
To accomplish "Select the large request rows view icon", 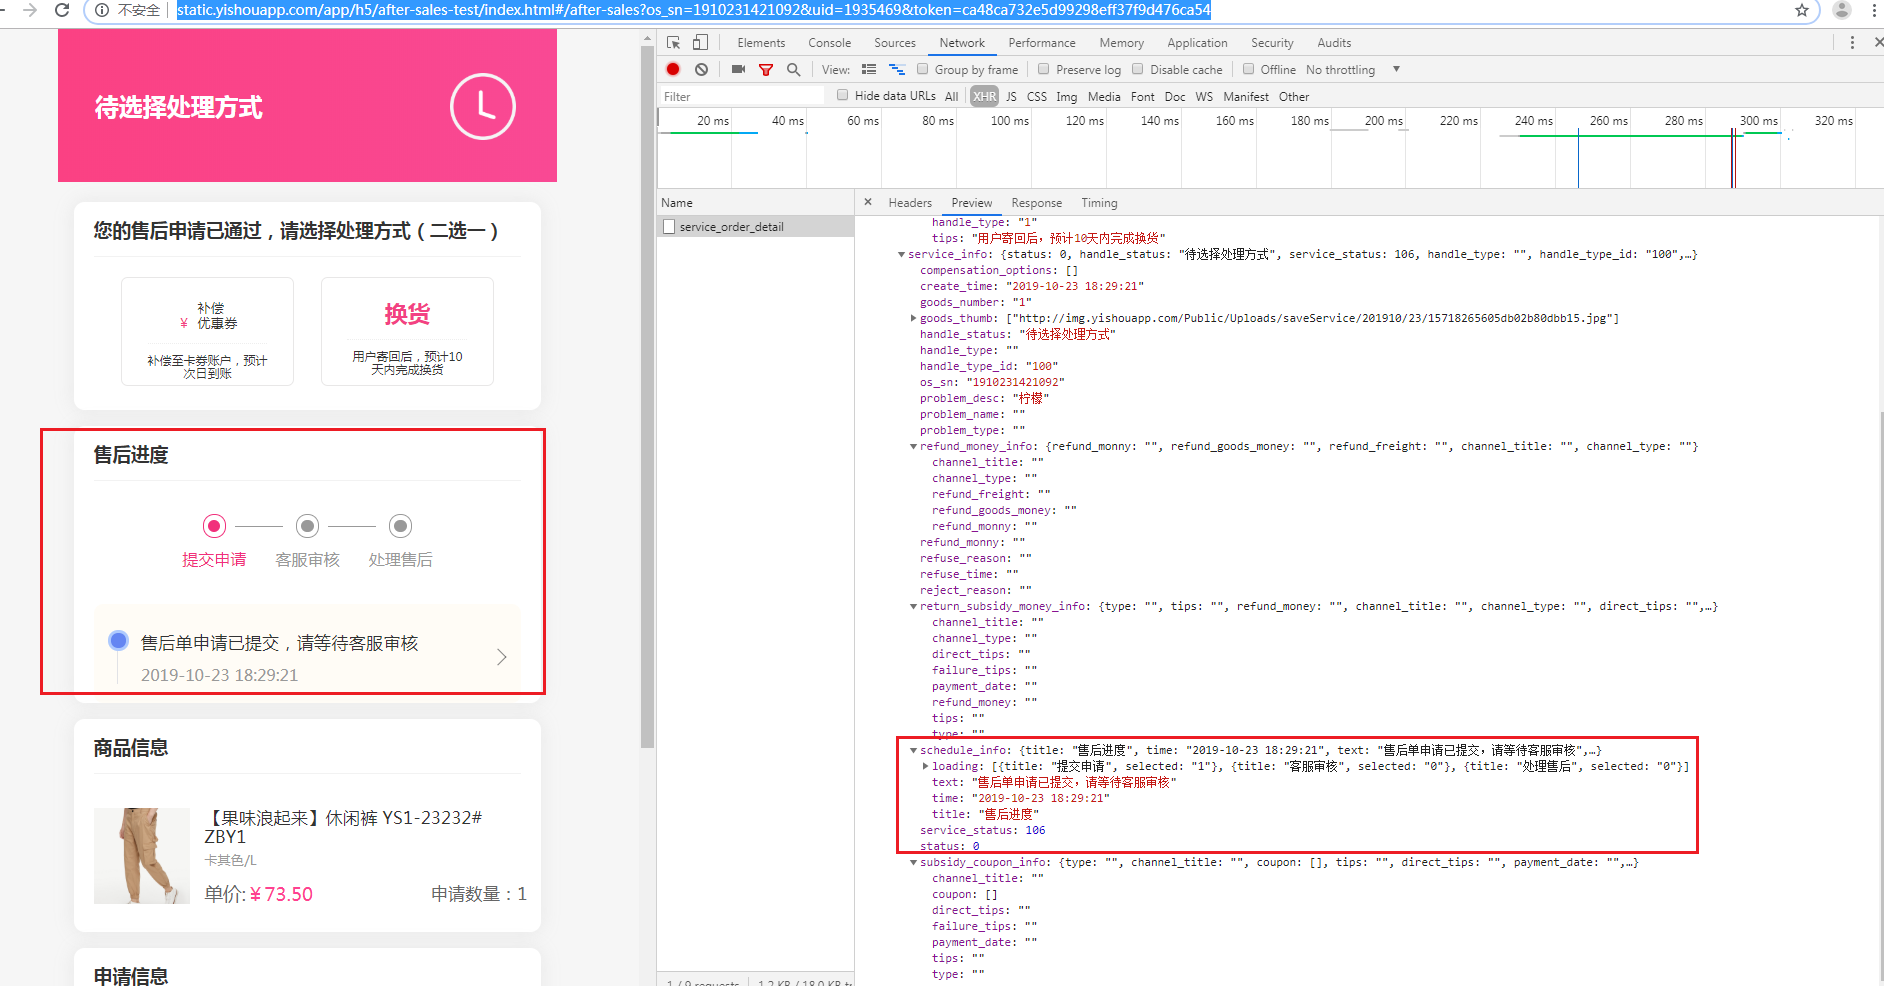I will [x=869, y=69].
